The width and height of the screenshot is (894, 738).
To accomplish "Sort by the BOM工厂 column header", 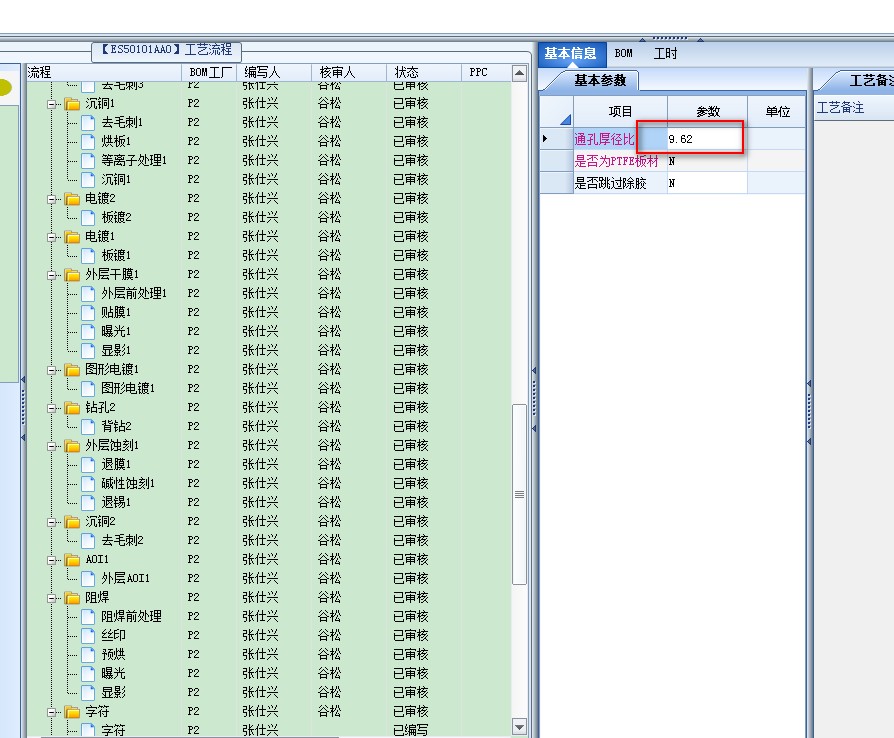I will [210, 72].
